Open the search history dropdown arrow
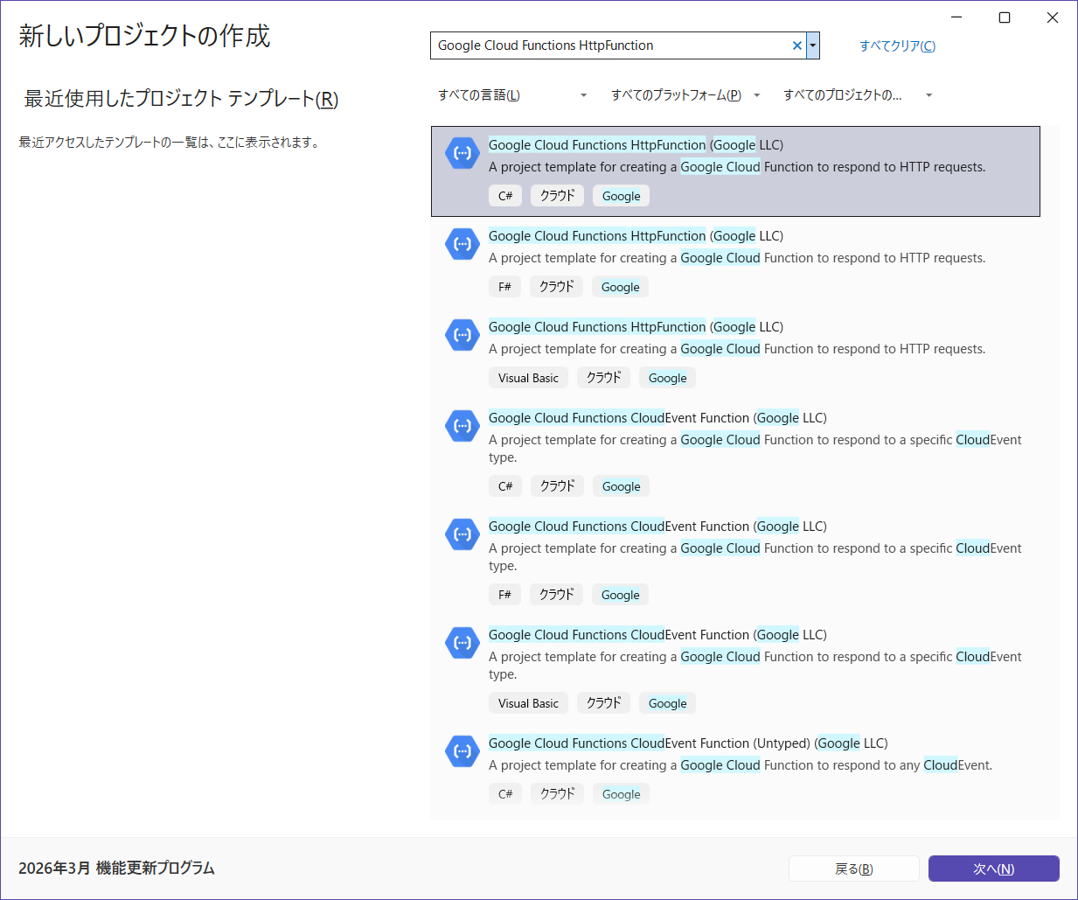This screenshot has width=1078, height=900. click(813, 45)
